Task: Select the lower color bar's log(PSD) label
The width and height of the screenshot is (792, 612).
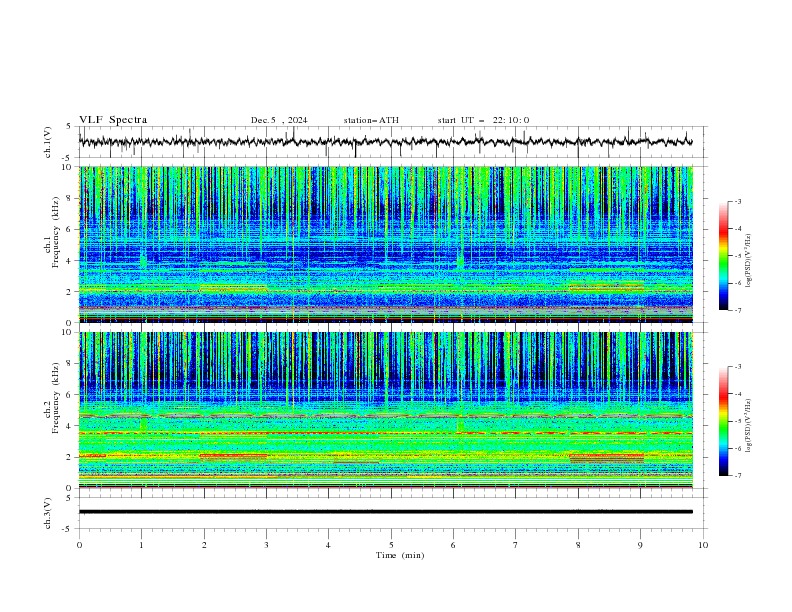Action: [x=748, y=426]
